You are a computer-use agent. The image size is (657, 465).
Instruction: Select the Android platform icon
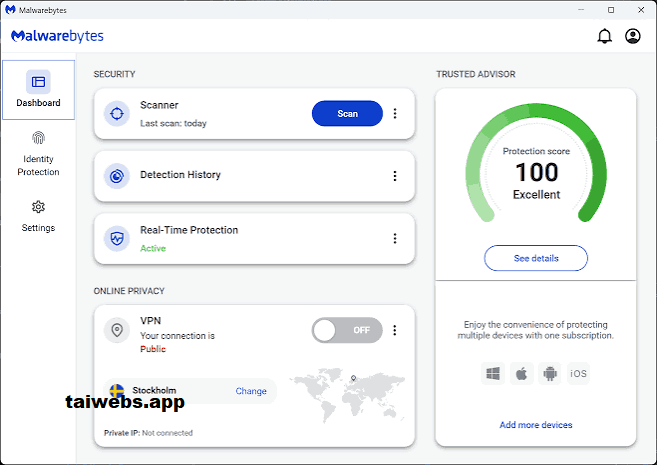point(550,373)
